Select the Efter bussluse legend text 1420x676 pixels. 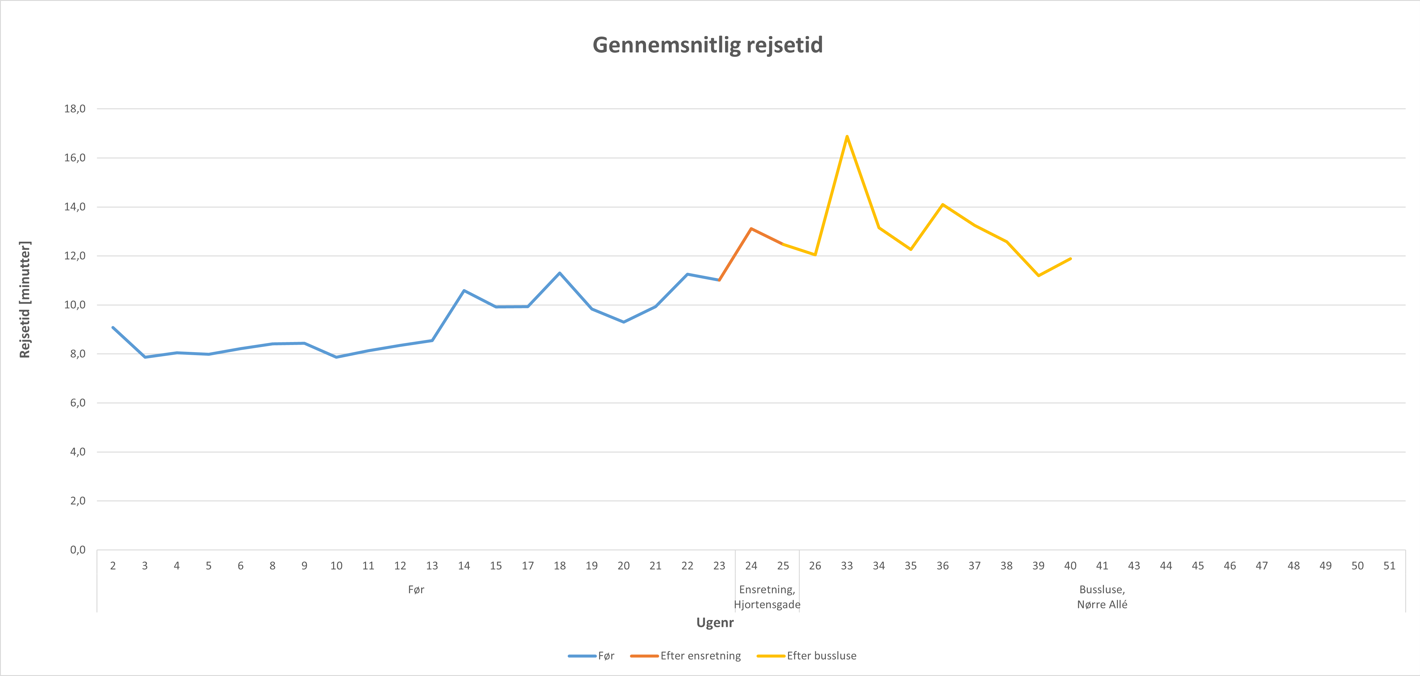[x=821, y=656]
